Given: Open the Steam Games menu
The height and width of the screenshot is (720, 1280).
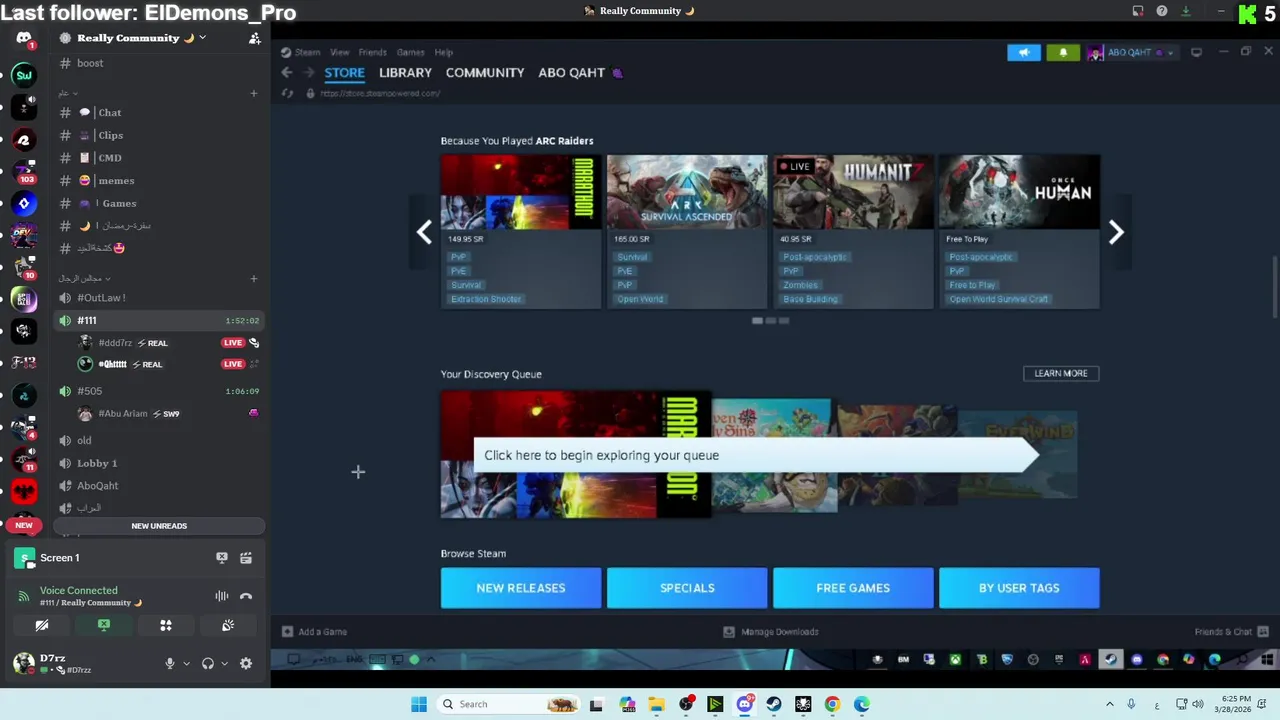Looking at the screenshot, I should pos(411,52).
